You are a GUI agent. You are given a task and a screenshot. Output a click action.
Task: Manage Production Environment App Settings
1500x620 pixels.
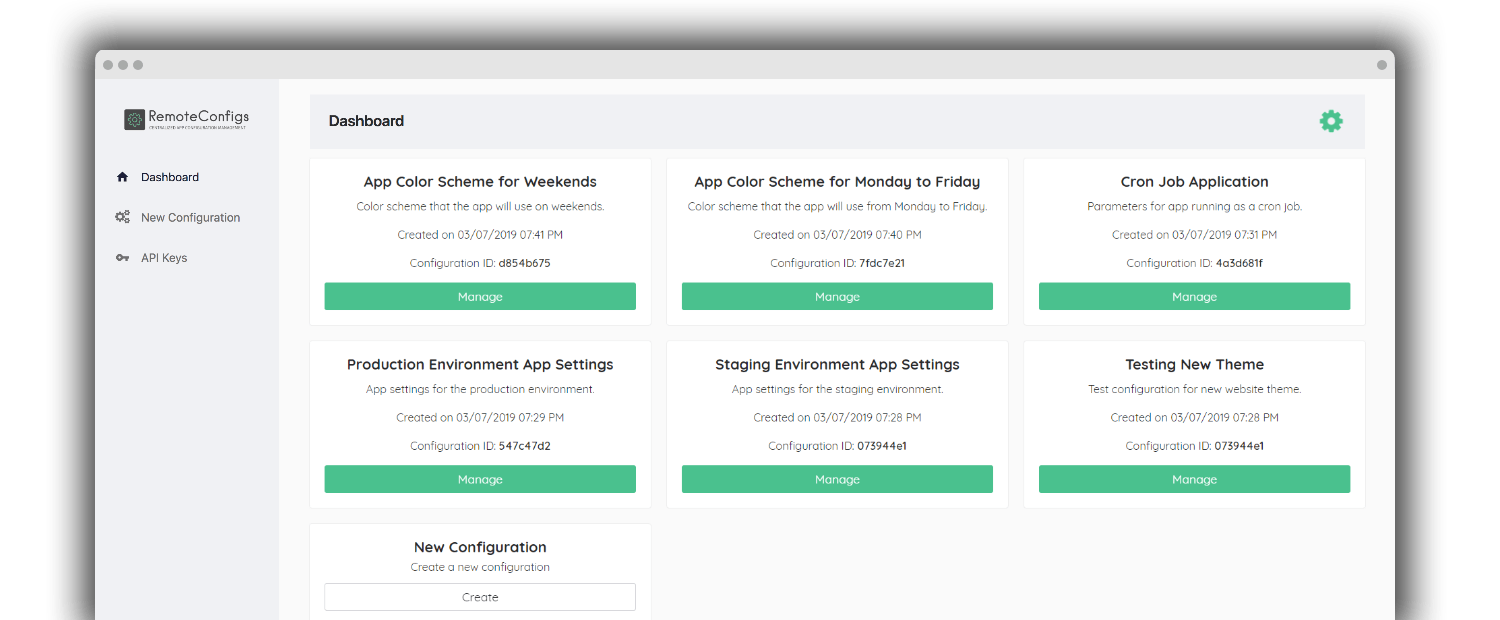[x=480, y=479]
